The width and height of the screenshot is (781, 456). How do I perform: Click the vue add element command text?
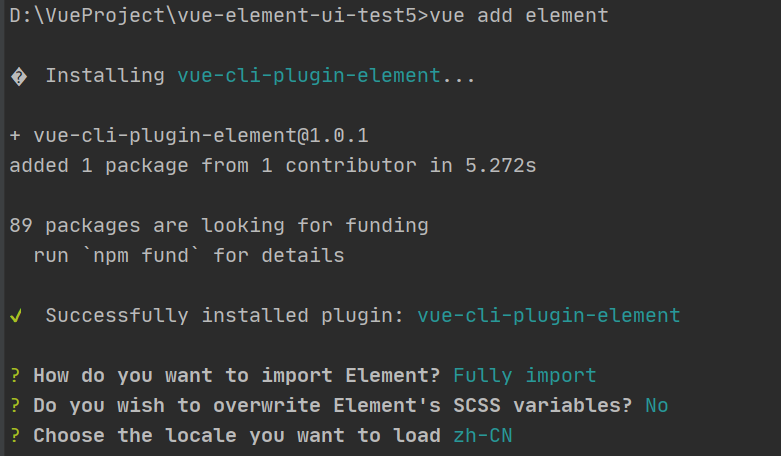coord(519,15)
